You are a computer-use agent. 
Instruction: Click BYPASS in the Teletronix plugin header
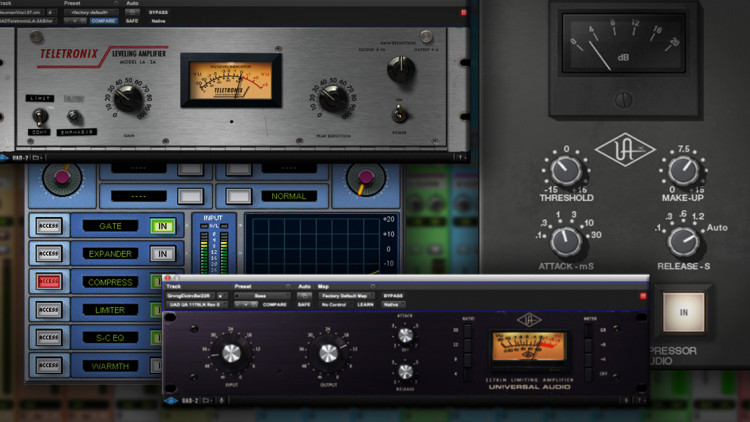(158, 12)
